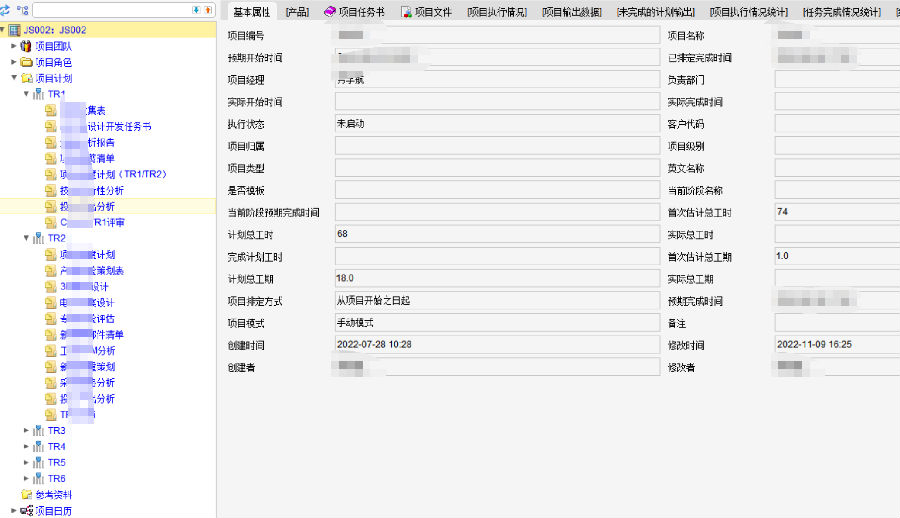Click the blue down-arrow search icon
This screenshot has width=900, height=518.
click(x=196, y=10)
